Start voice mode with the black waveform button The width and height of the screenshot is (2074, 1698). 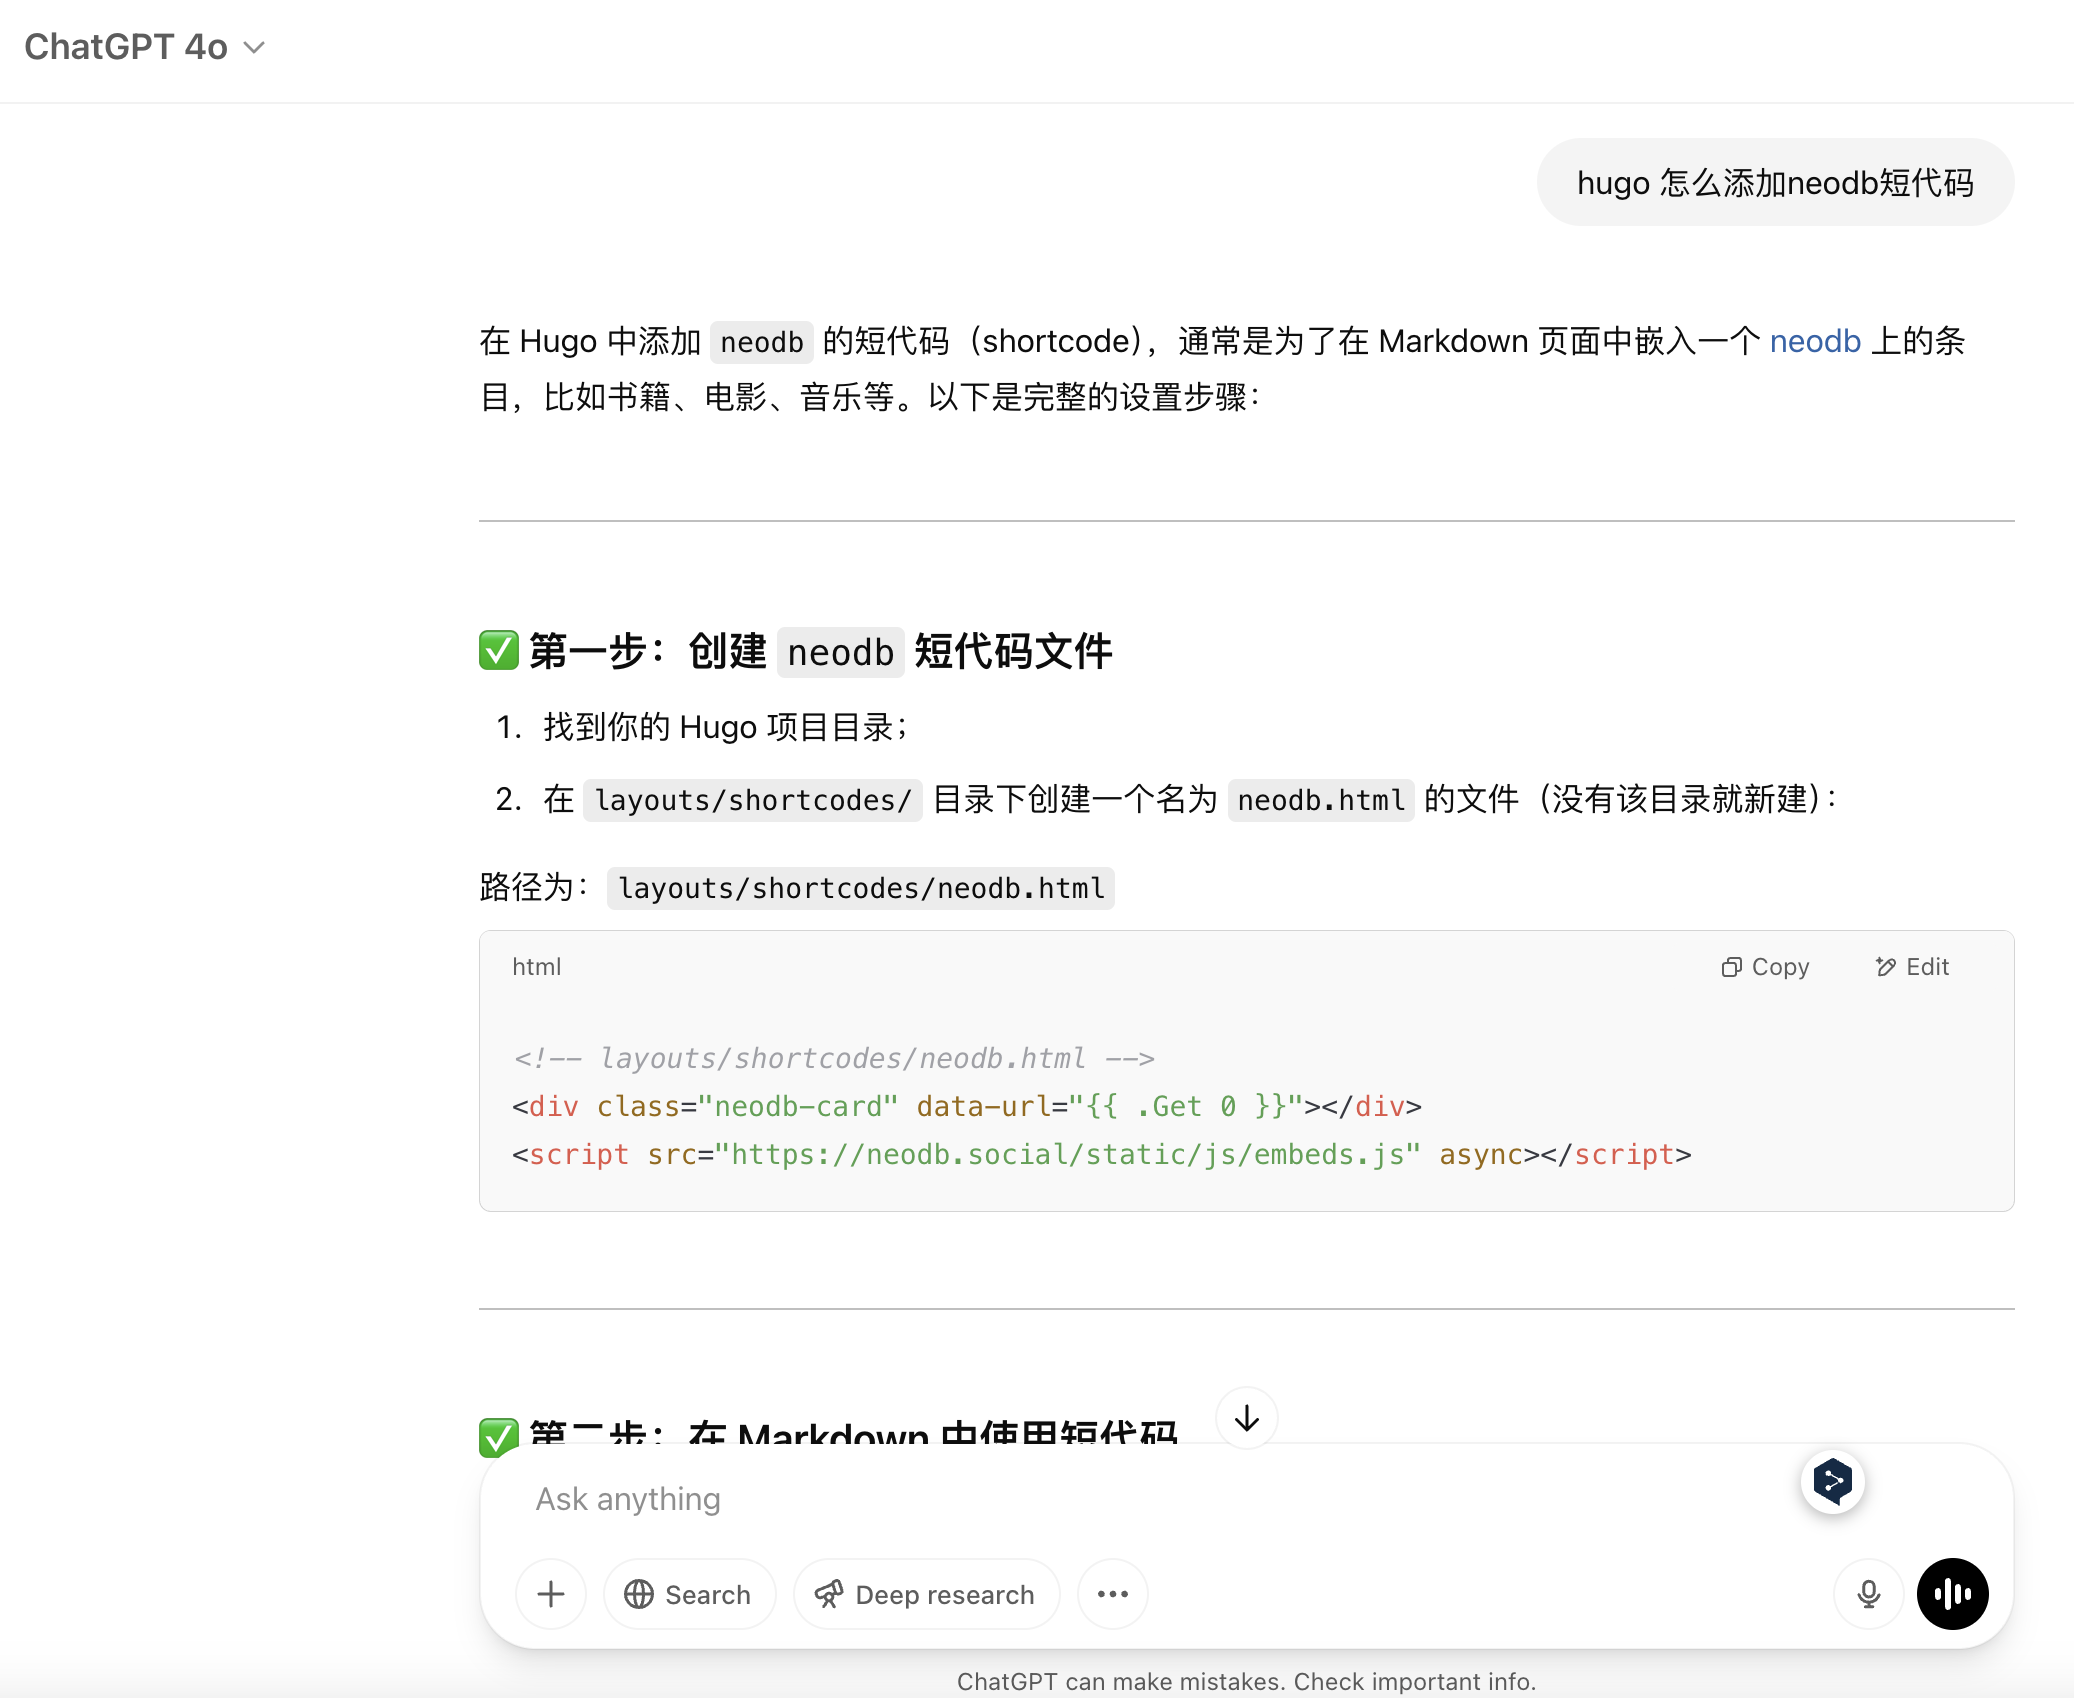click(x=1952, y=1594)
